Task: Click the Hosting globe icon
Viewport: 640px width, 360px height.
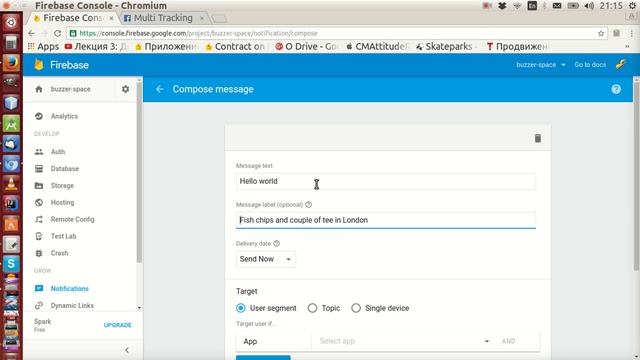Action: (x=39, y=202)
